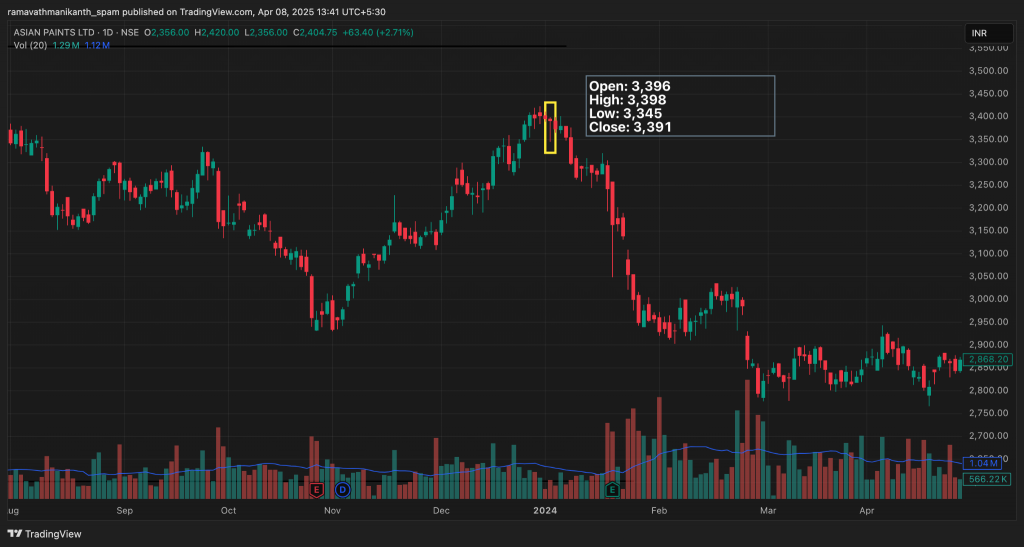The image size is (1024, 547).
Task: Click the Nov label on the time axis
Action: tap(332, 510)
